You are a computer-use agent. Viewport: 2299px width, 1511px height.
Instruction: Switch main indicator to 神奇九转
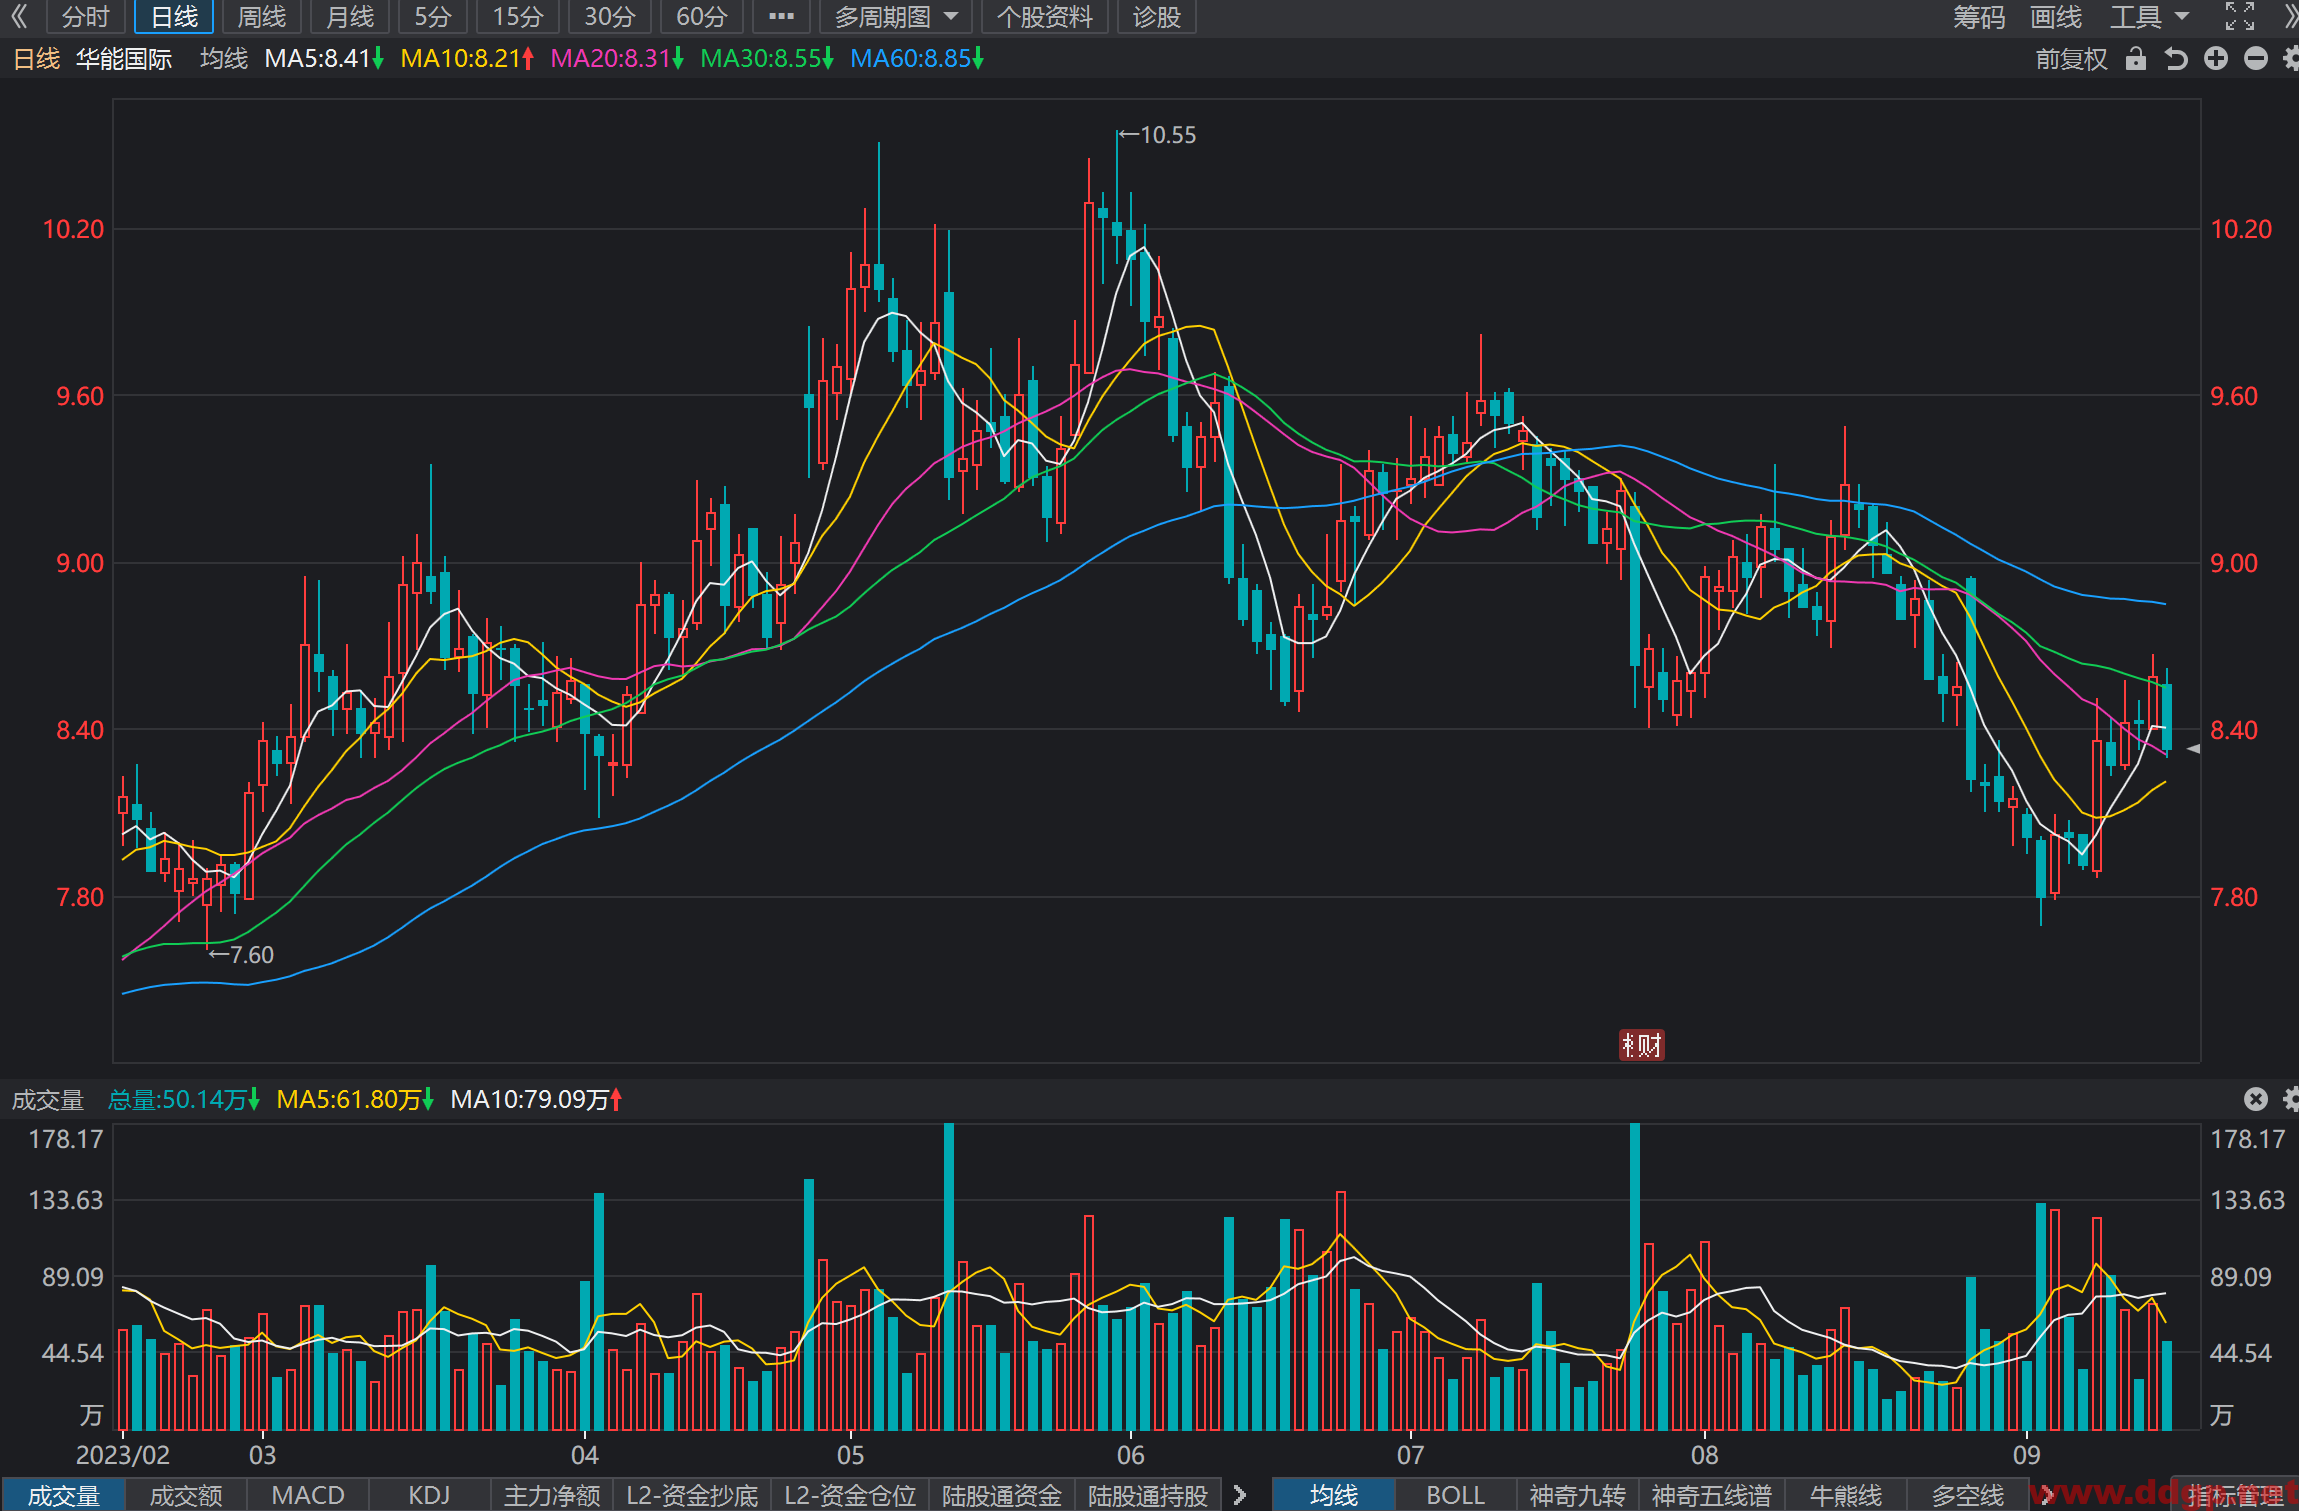pos(1578,1495)
